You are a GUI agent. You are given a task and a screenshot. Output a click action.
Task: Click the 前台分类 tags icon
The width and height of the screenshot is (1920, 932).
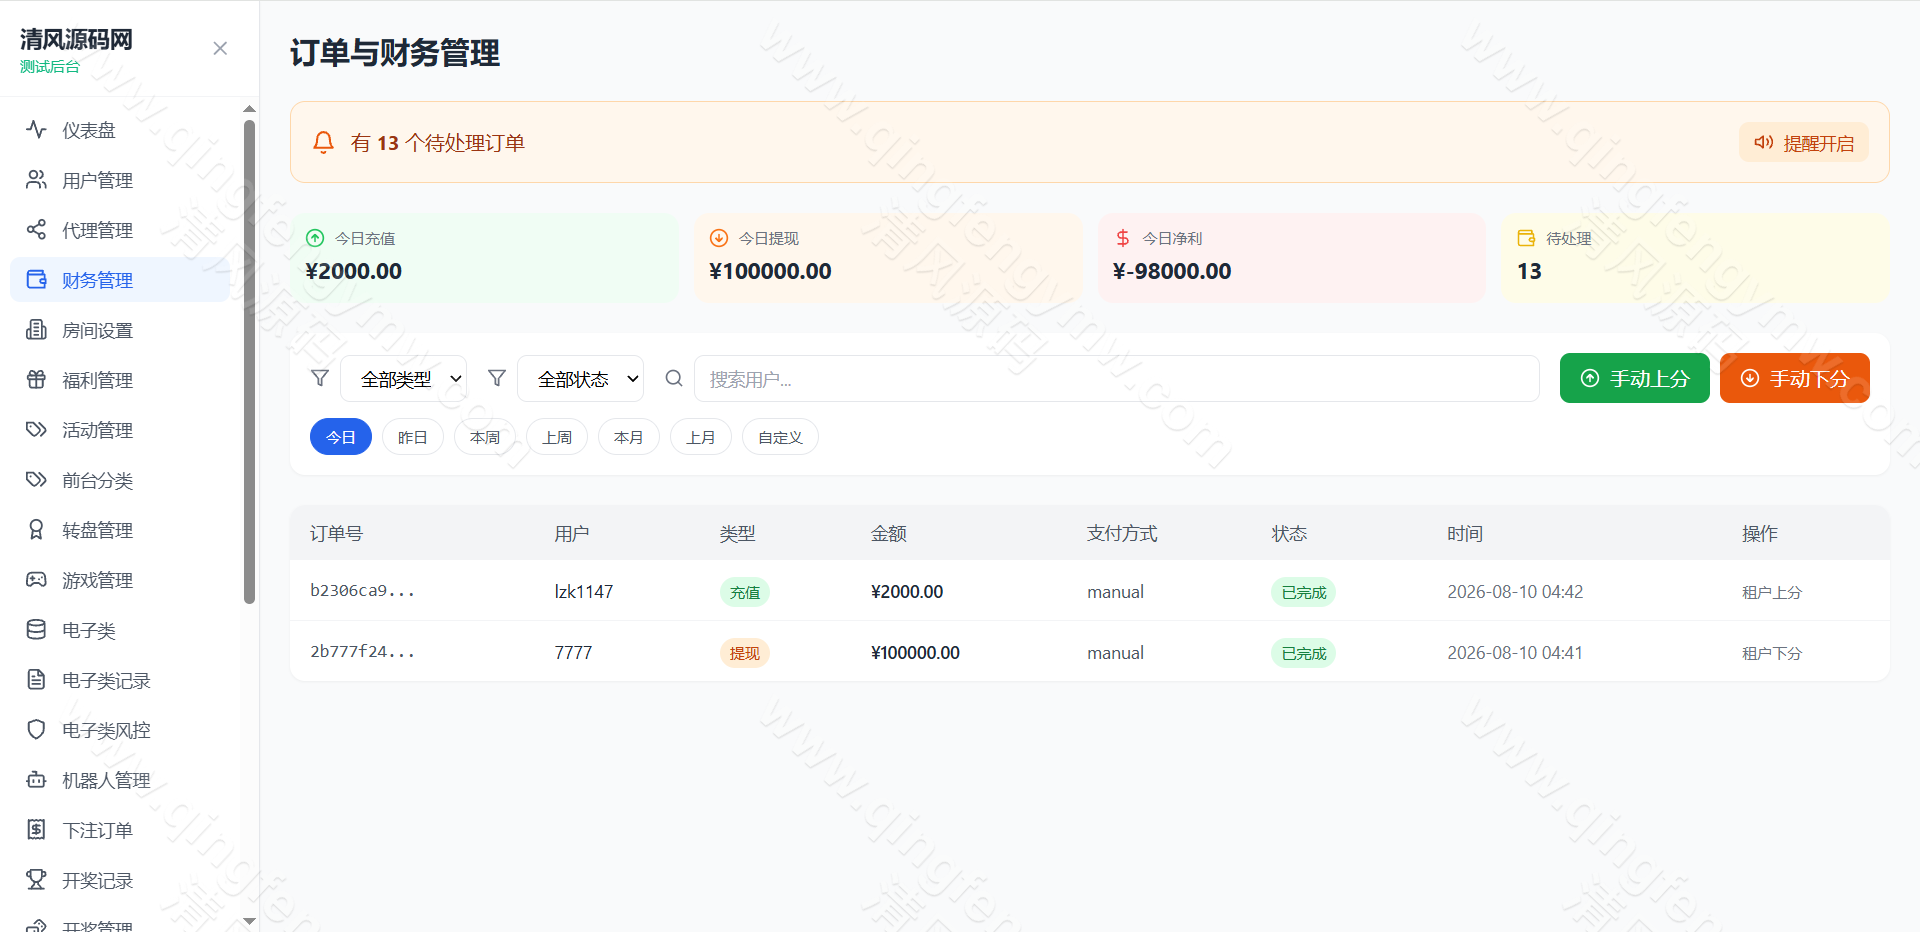(x=36, y=479)
